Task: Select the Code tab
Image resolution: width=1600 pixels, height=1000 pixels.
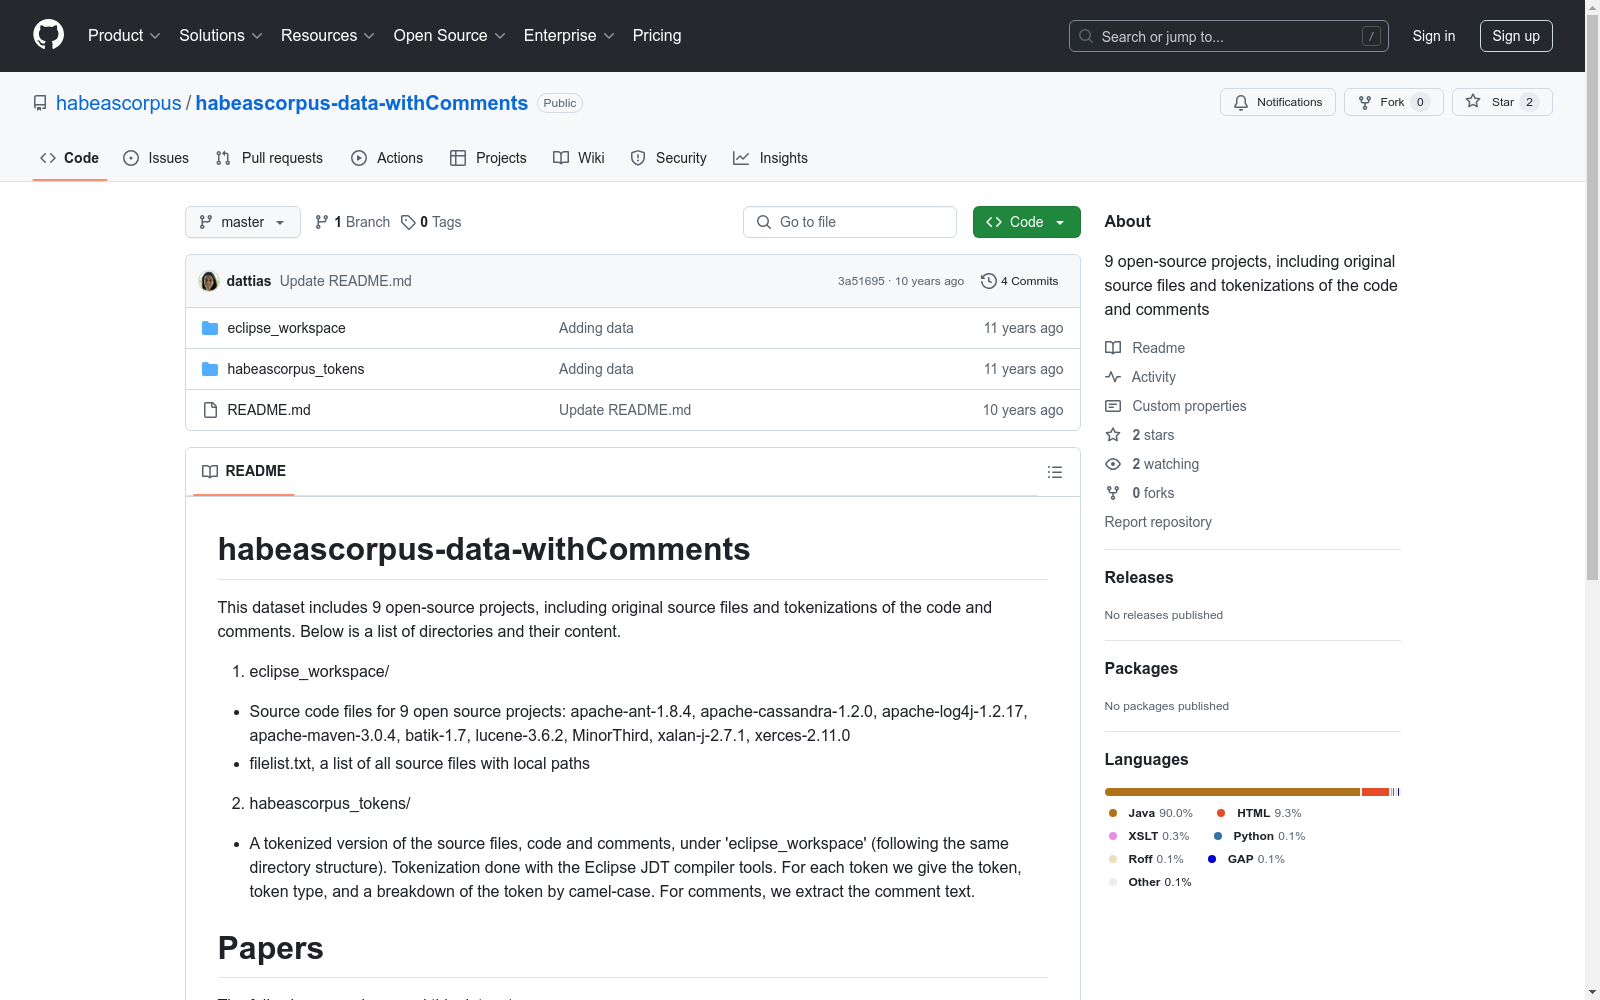Action: pyautogui.click(x=70, y=158)
